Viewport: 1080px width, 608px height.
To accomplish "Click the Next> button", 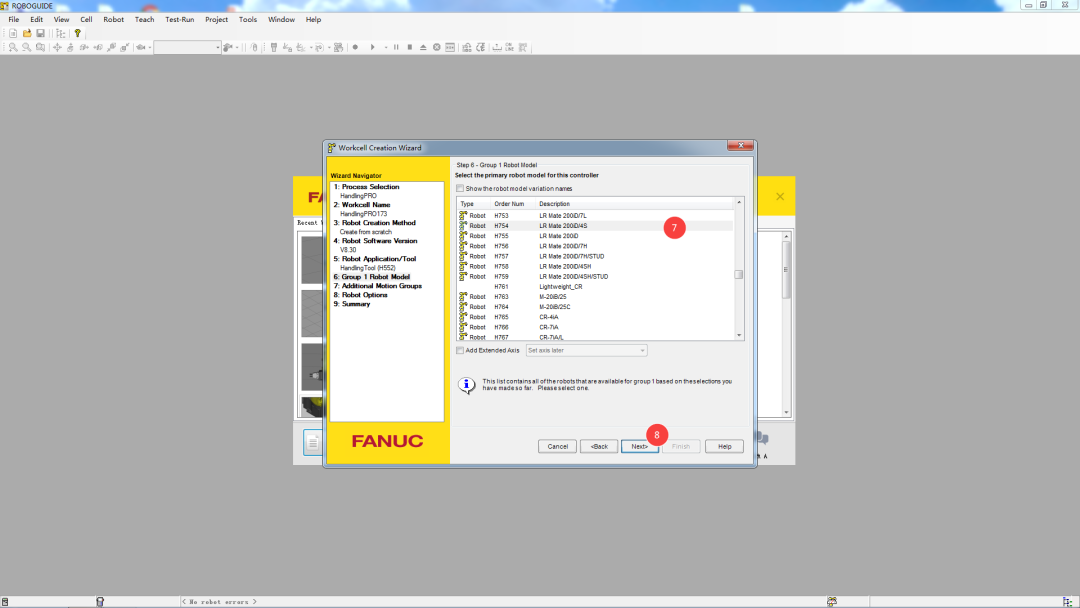I will 639,446.
